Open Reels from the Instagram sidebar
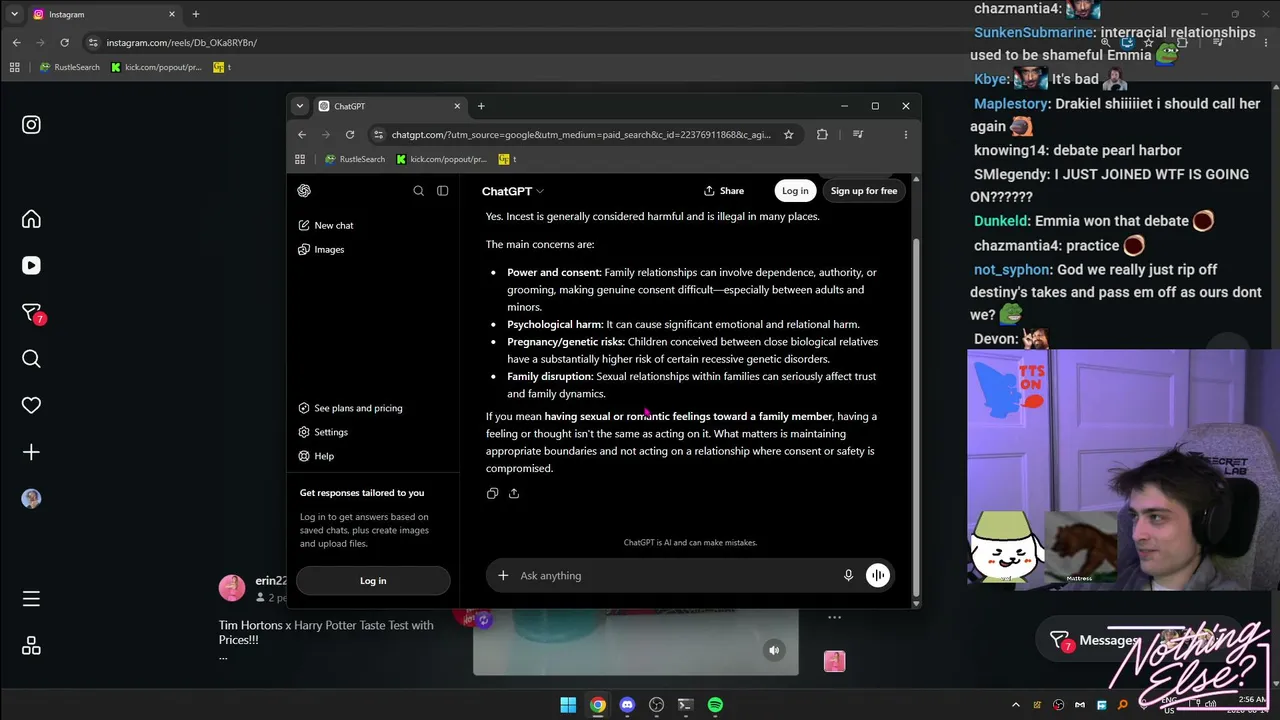Image resolution: width=1280 pixels, height=720 pixels. tap(31, 265)
